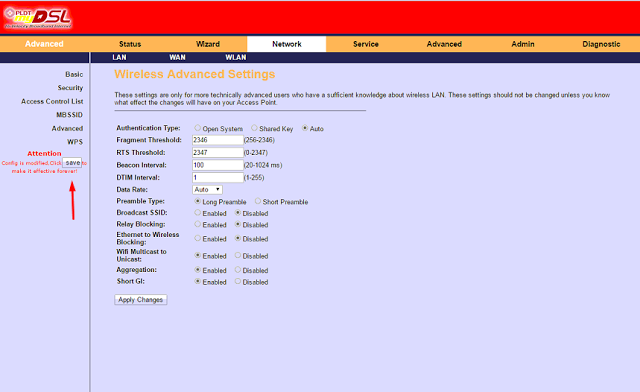Enable Broadcast SSID
Viewport: 640px width, 392px height.
tap(198, 213)
